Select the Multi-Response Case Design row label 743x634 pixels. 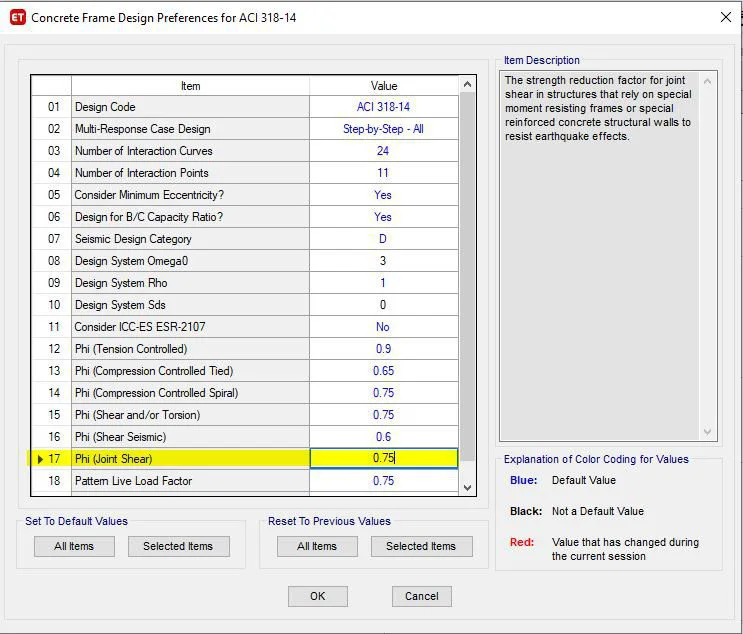coord(143,129)
